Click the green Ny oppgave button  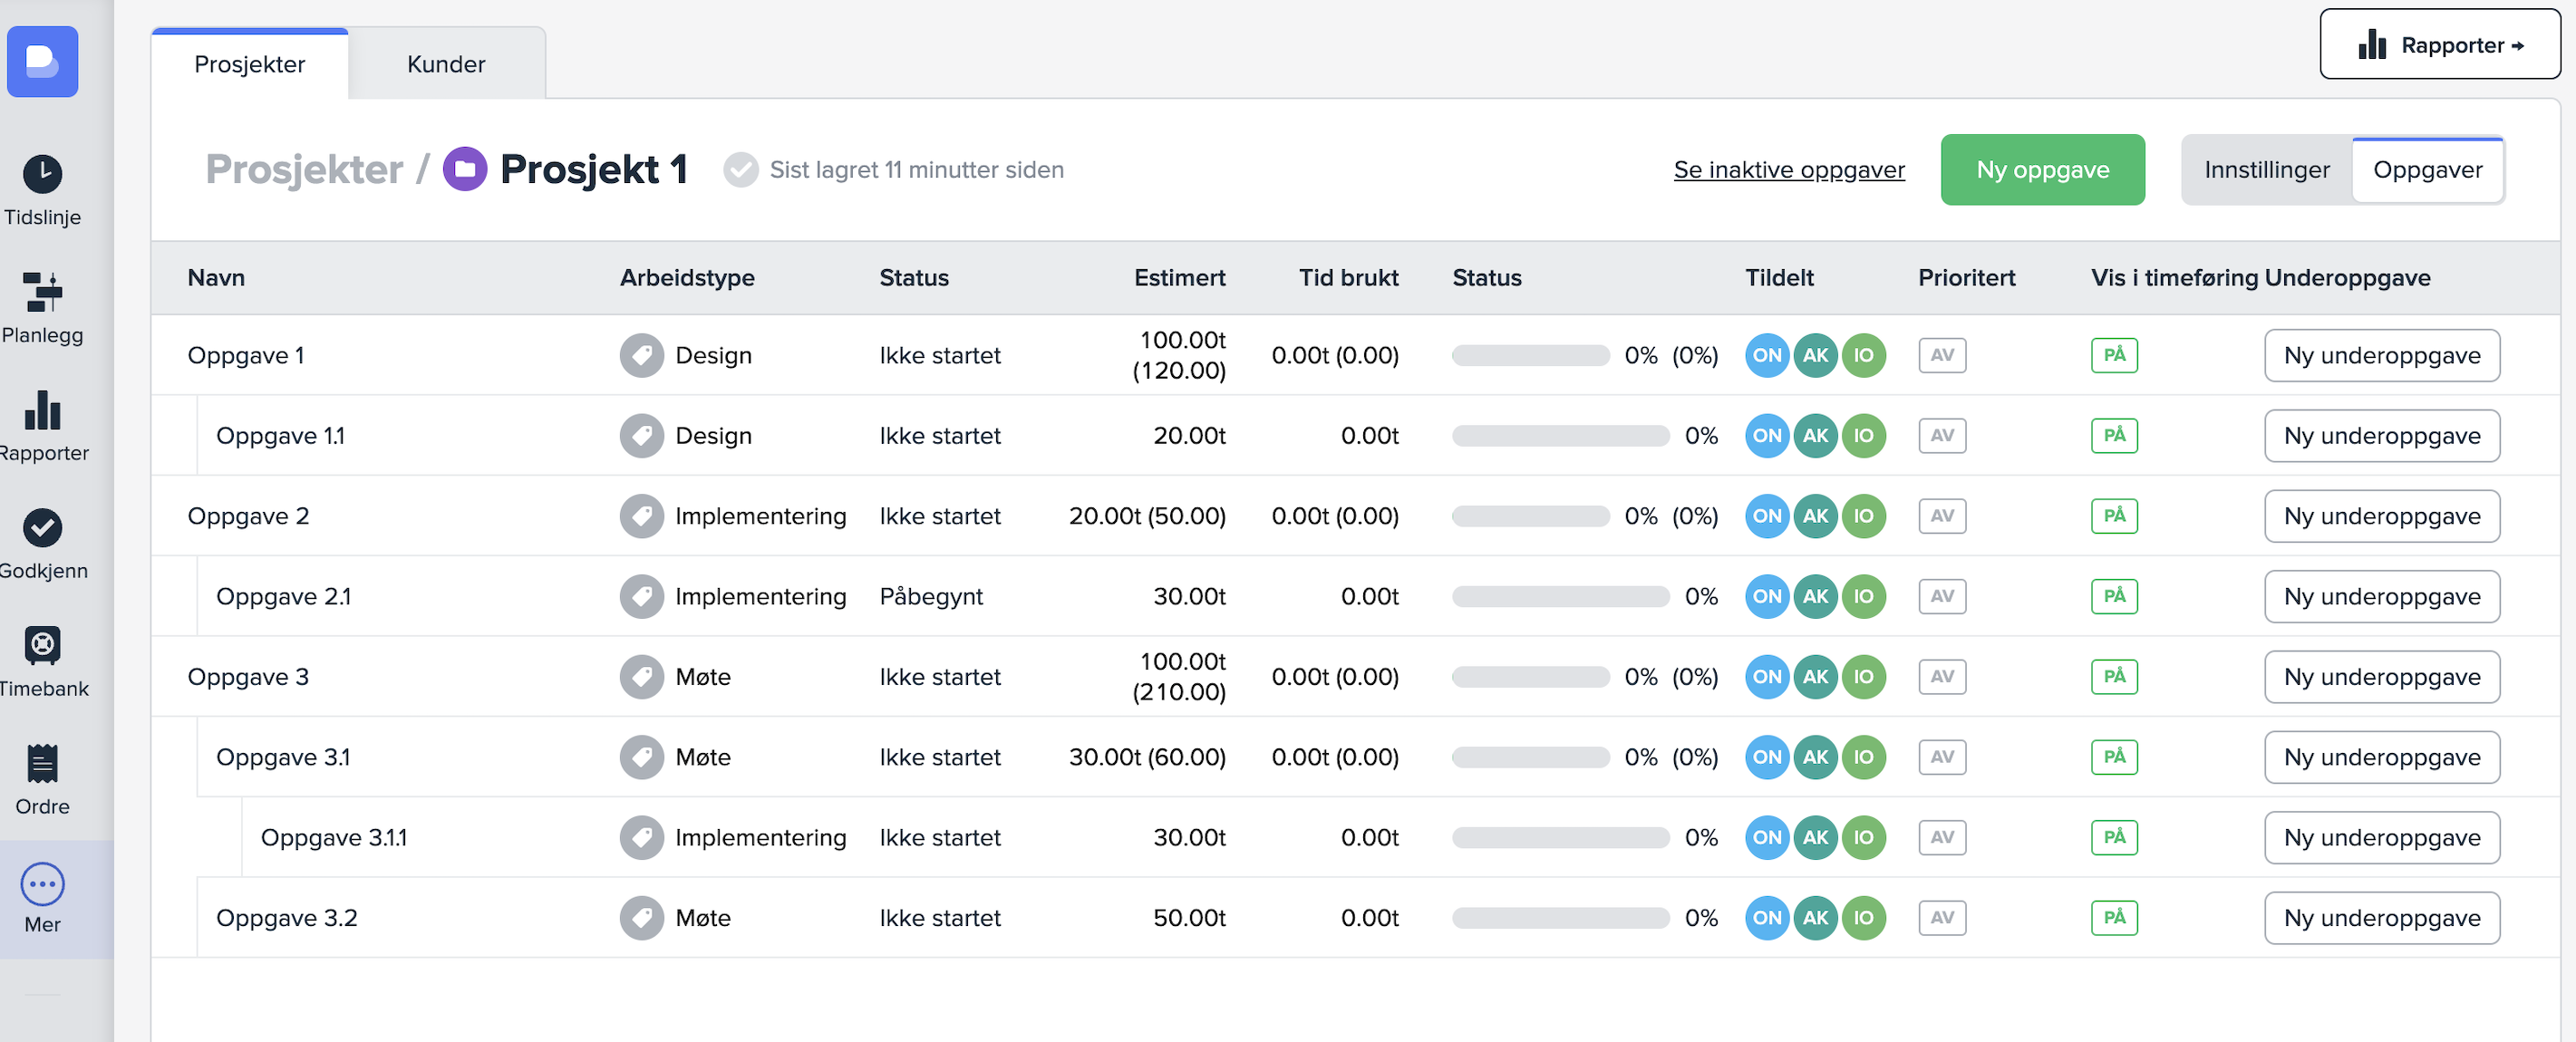[2042, 170]
